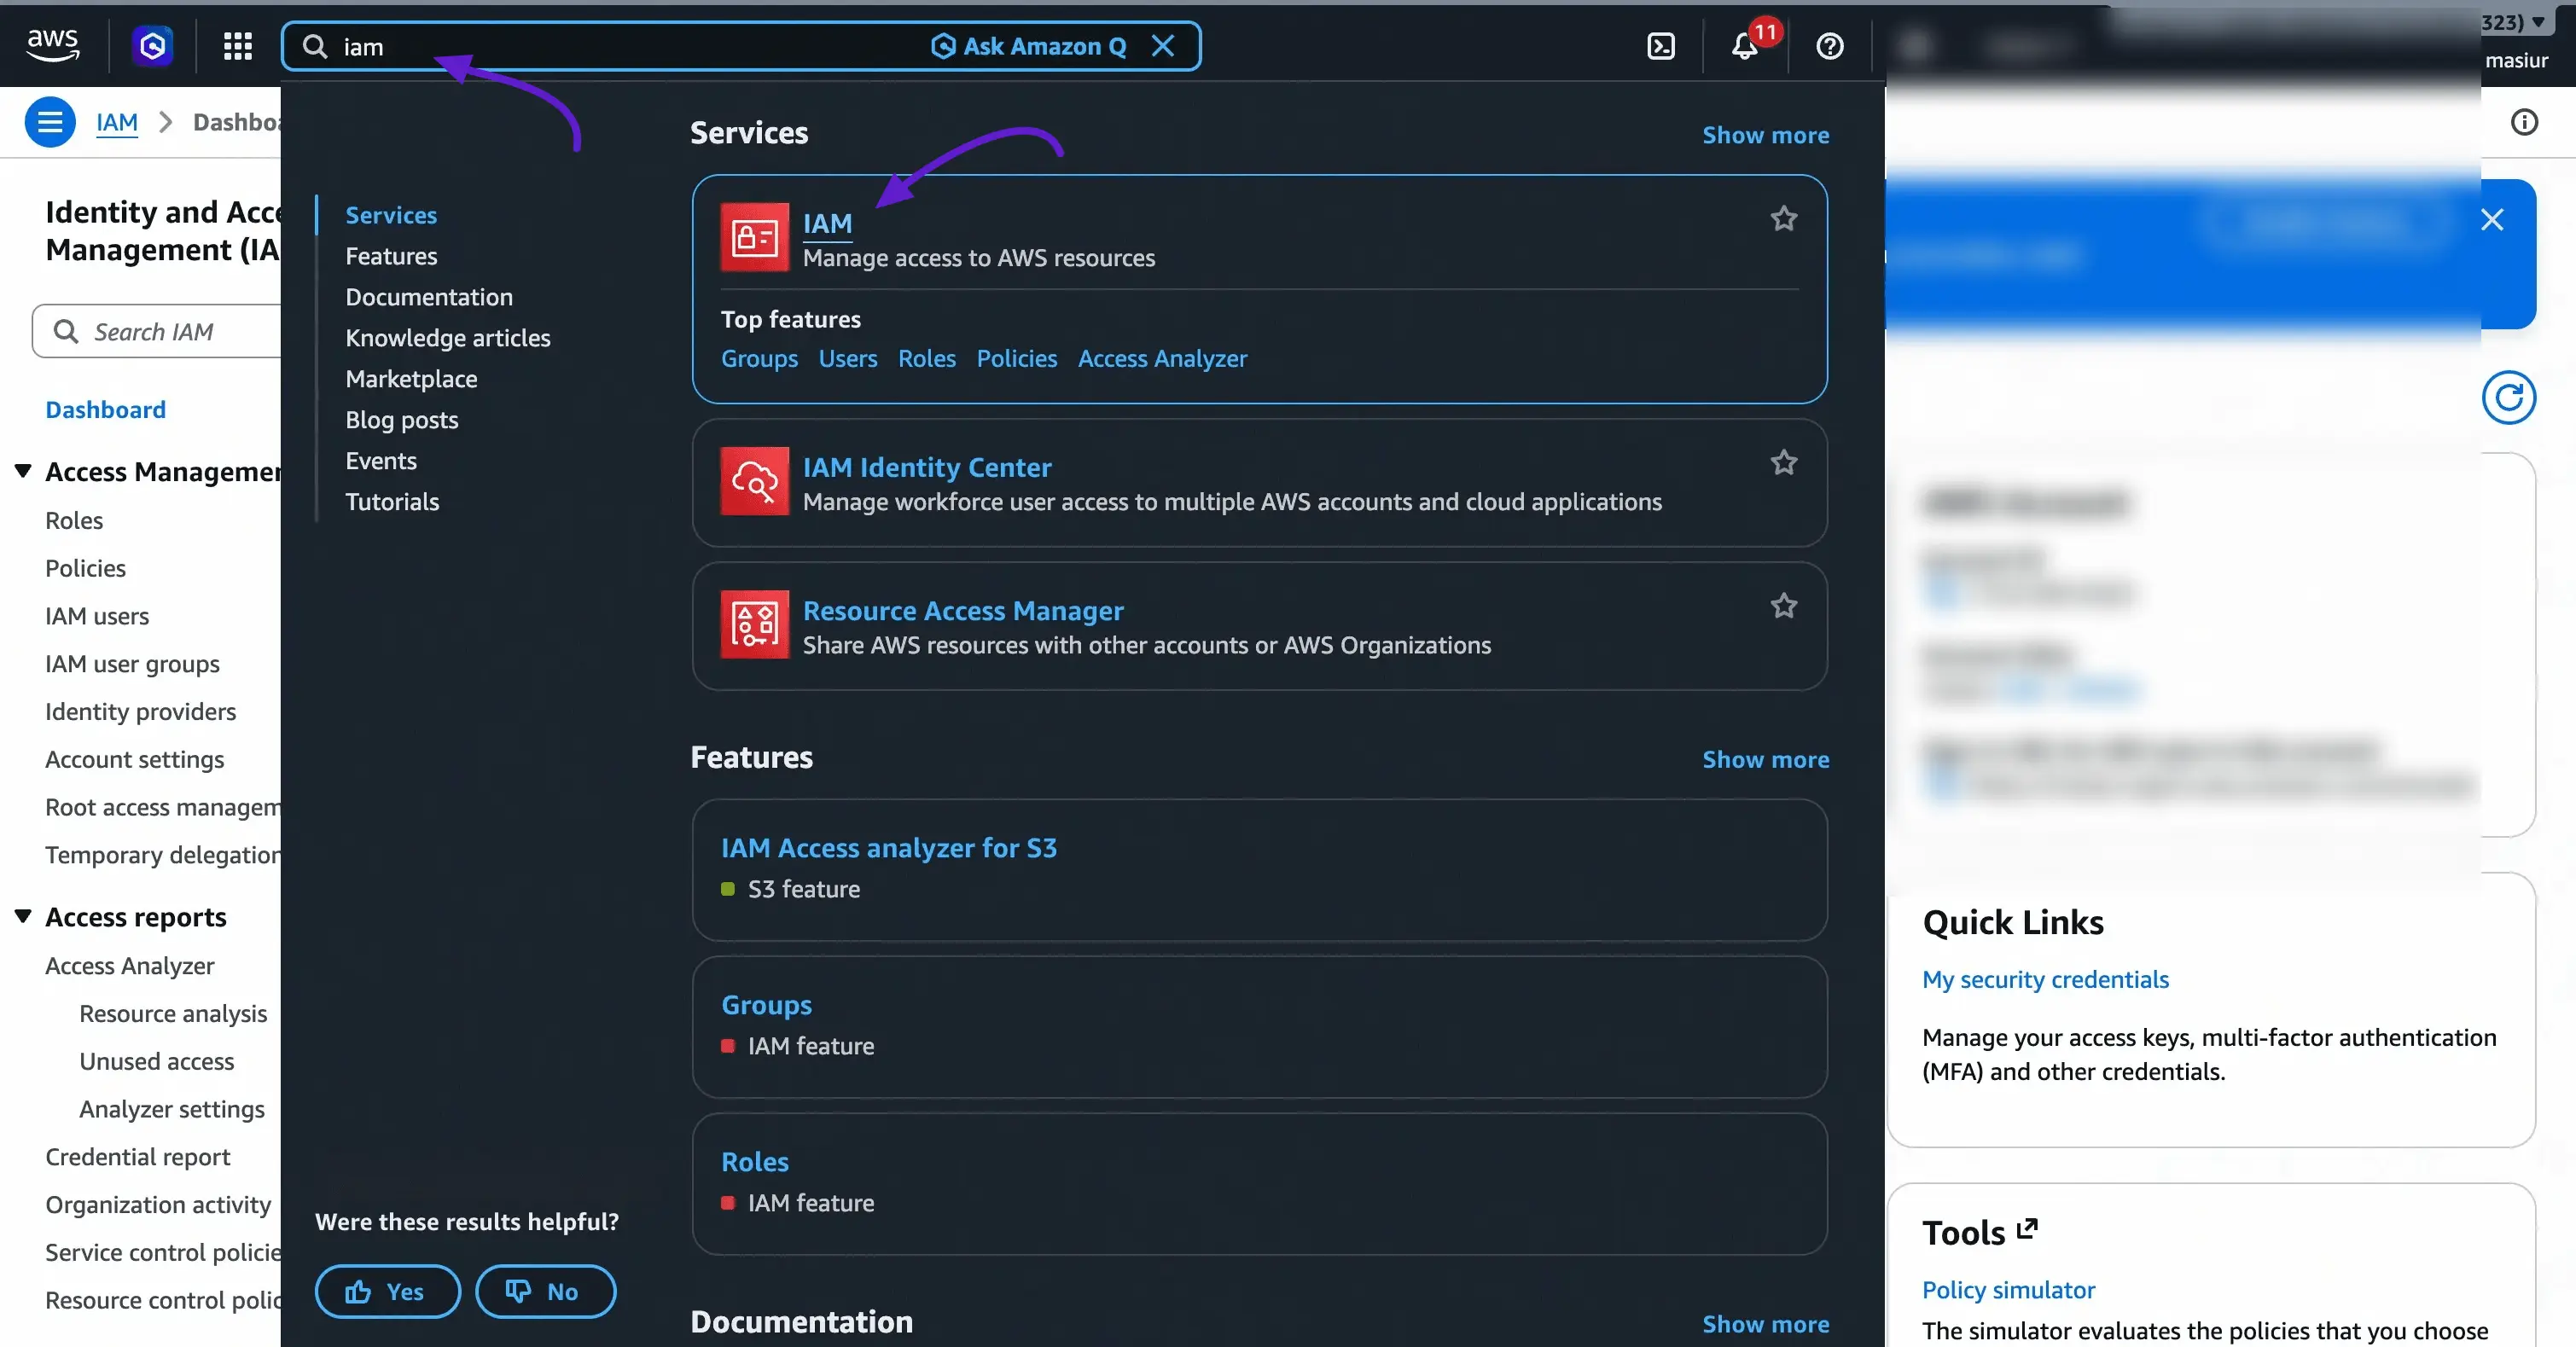This screenshot has height=1347, width=2576.
Task: Open My security credentials quick link
Action: 2045,979
